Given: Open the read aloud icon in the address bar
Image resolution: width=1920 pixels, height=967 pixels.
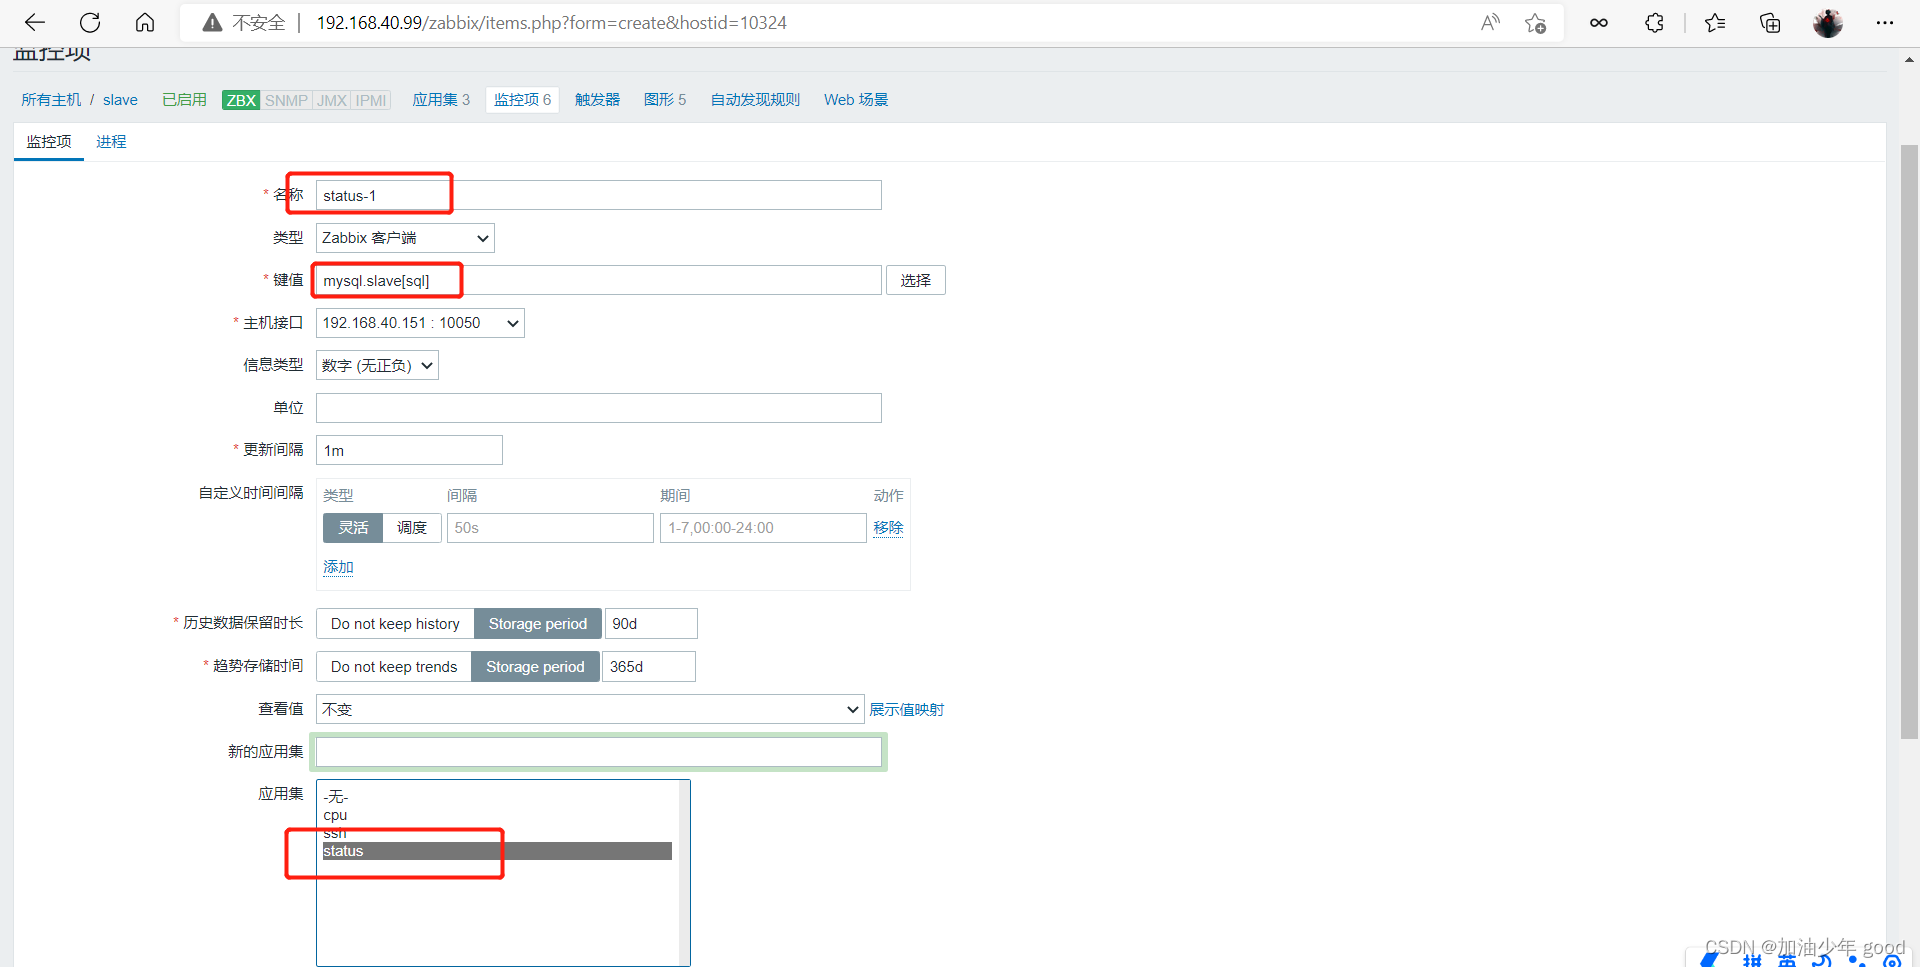Looking at the screenshot, I should pyautogui.click(x=1490, y=22).
